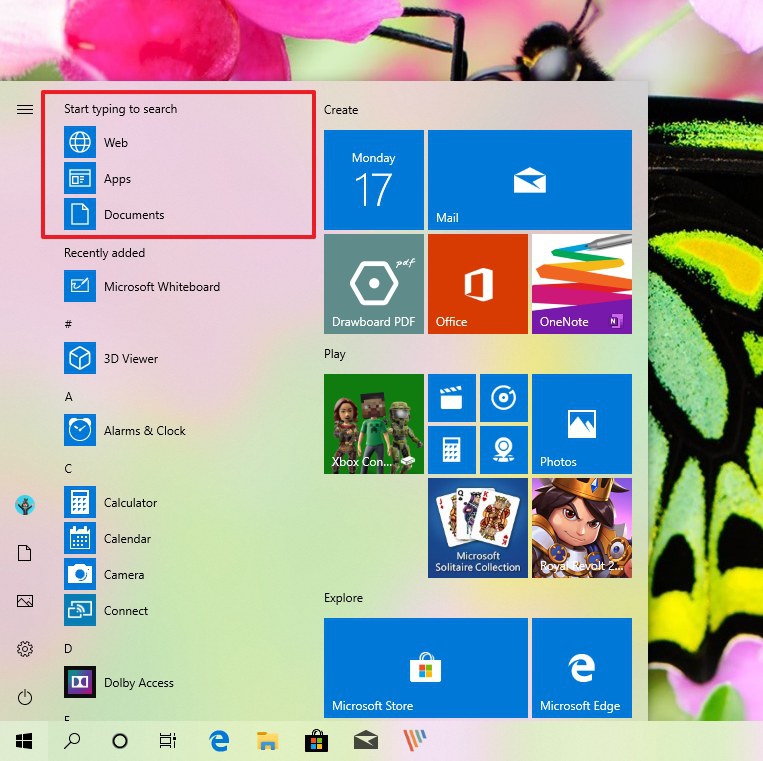Image resolution: width=763 pixels, height=761 pixels.
Task: Click the Create group header
Action: (341, 110)
